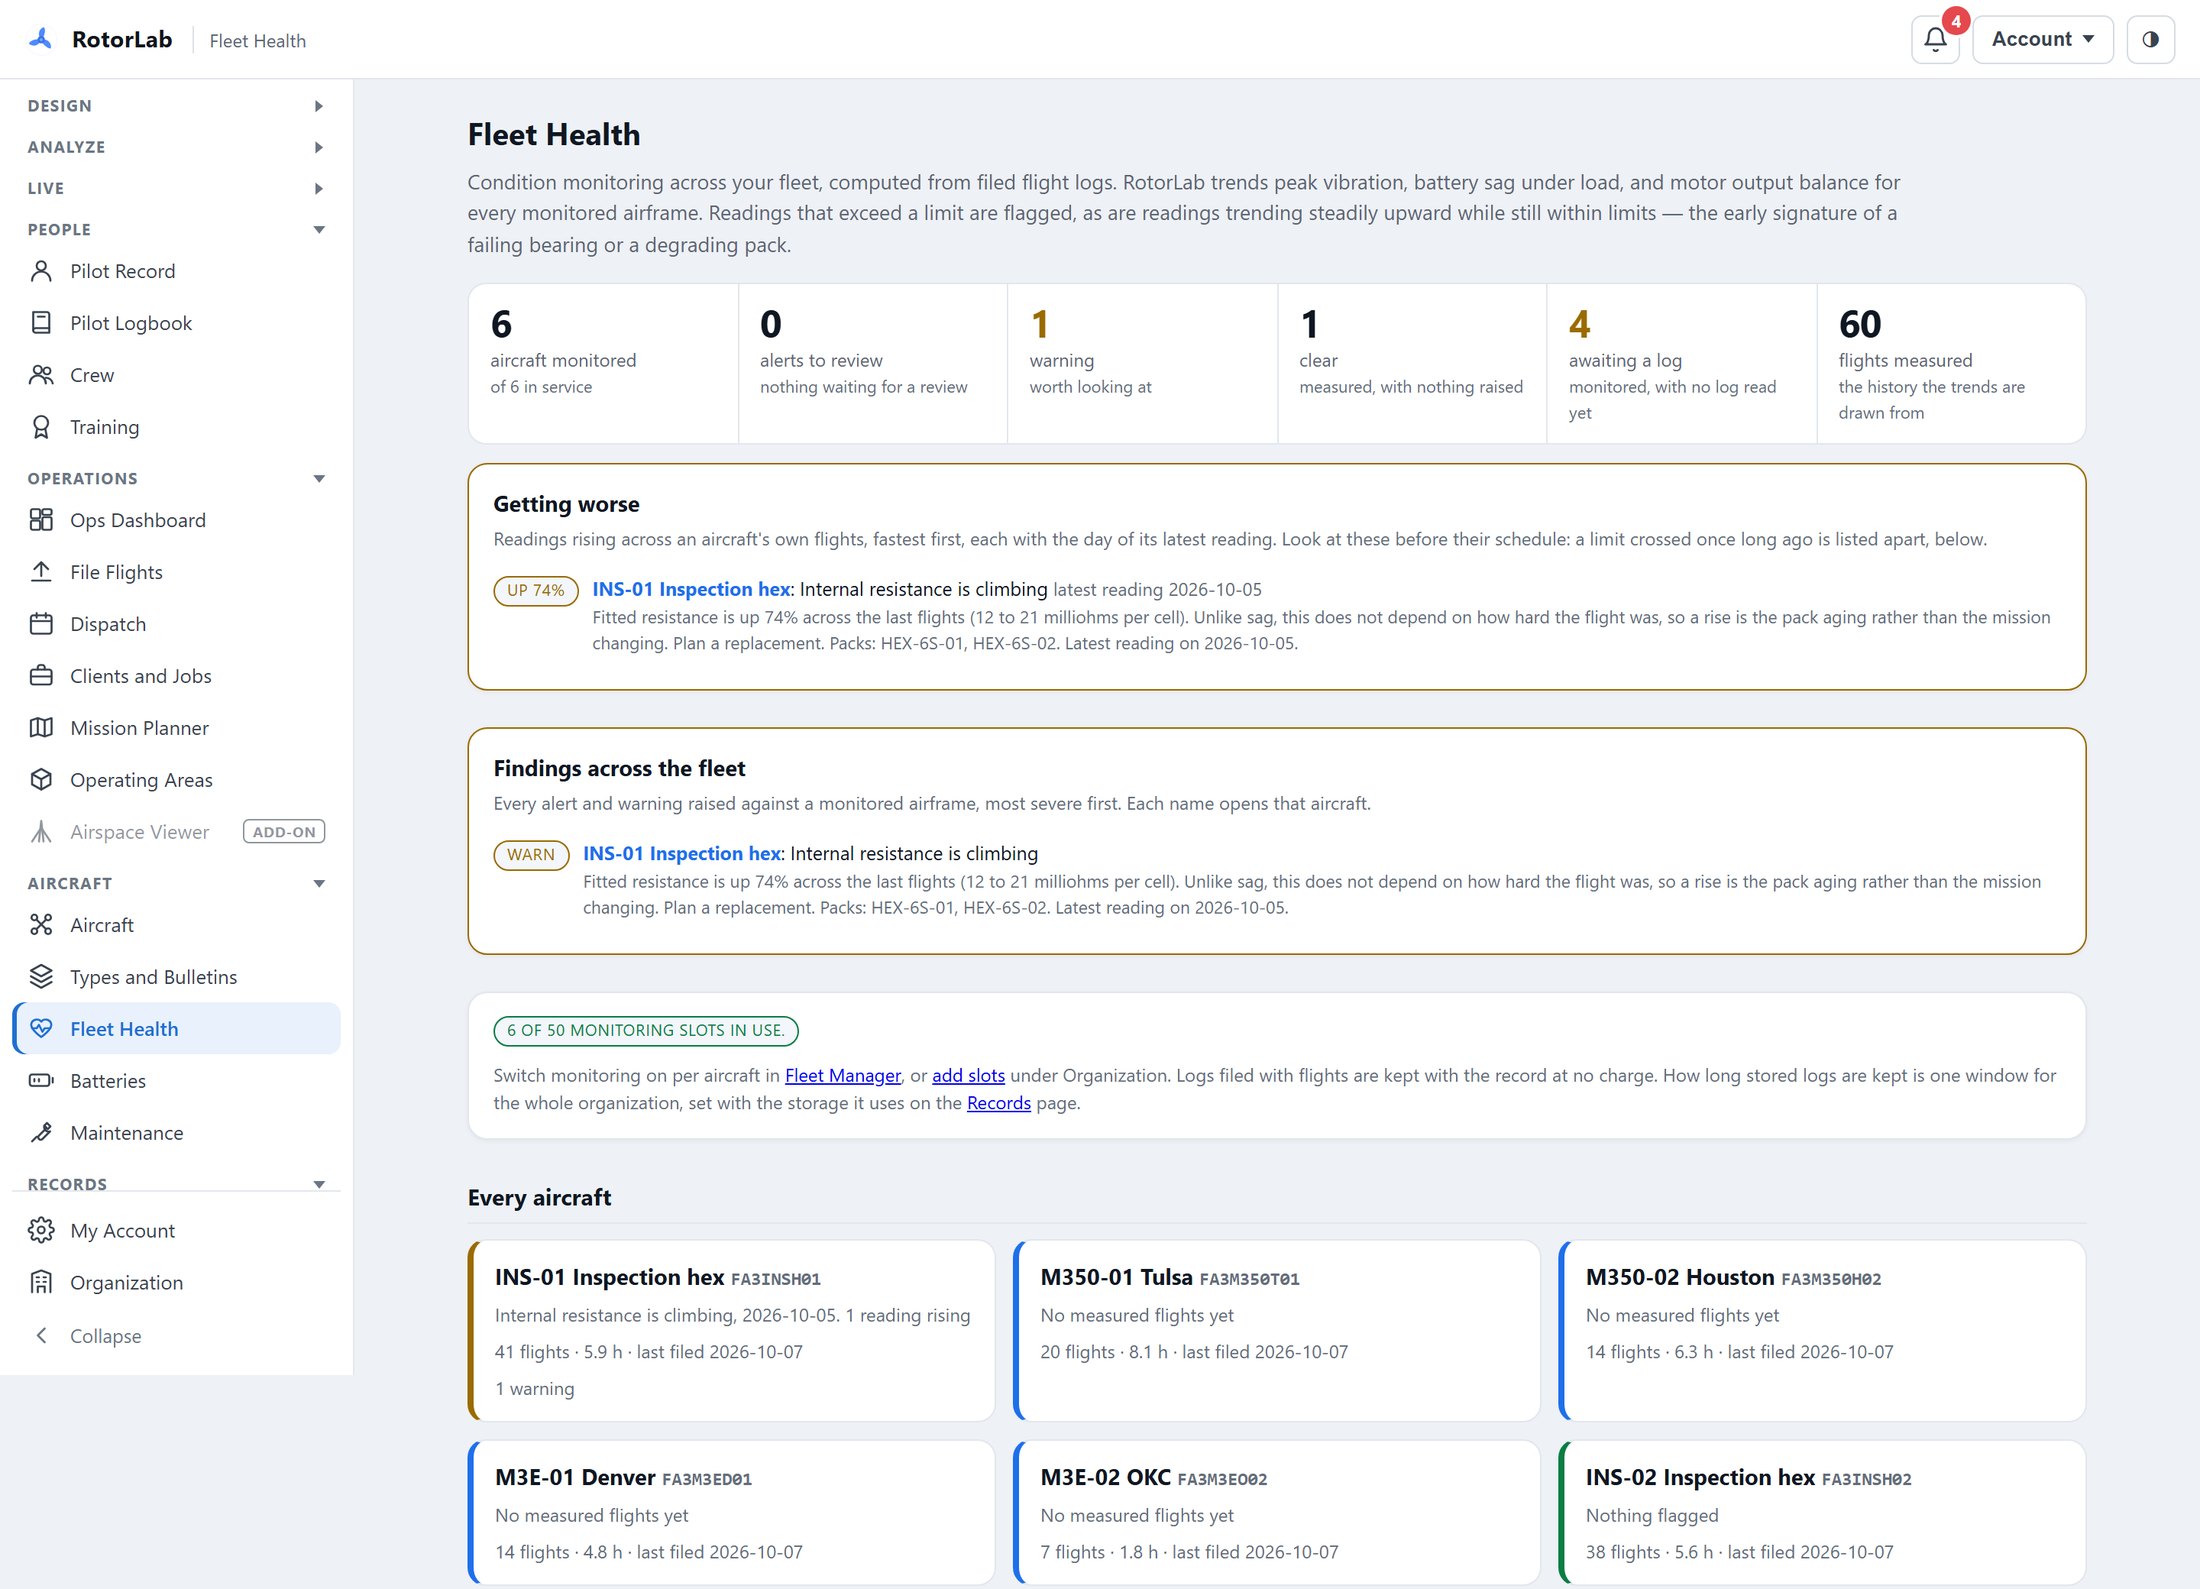This screenshot has height=1589, width=2200.
Task: Collapse the AIRCRAFT sidebar section
Action: [x=176, y=883]
